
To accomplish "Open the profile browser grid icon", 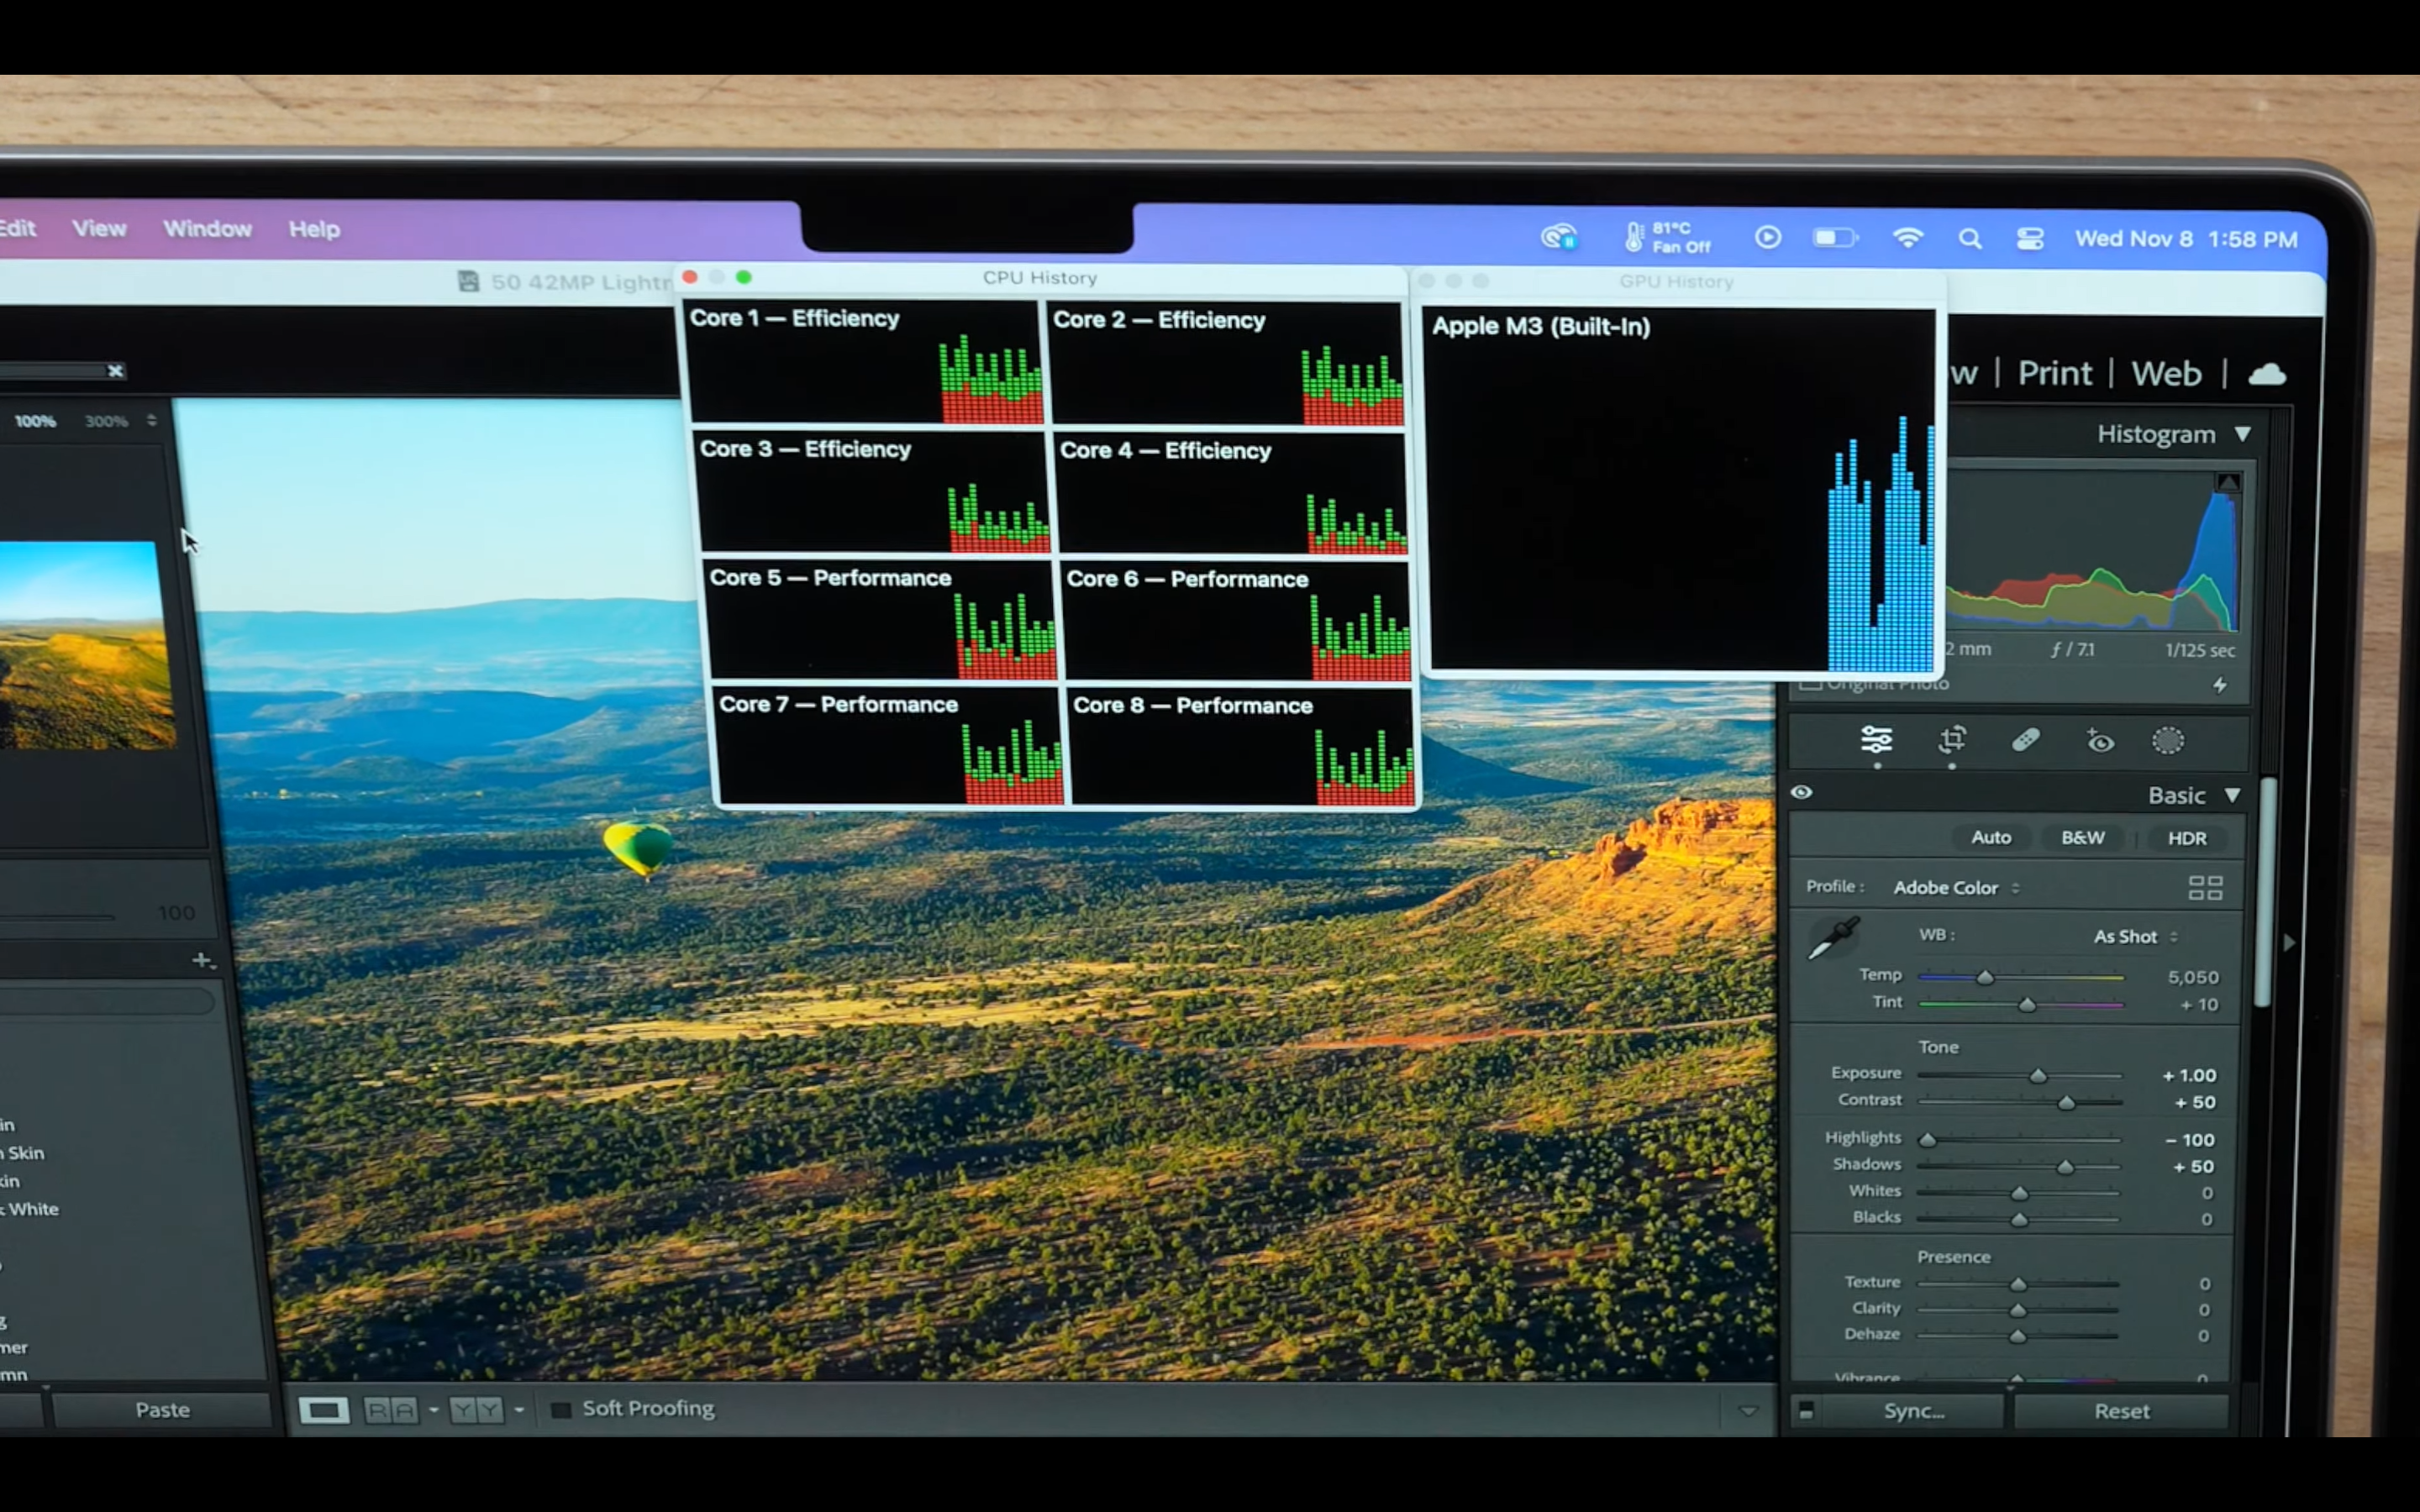I will (x=2205, y=888).
